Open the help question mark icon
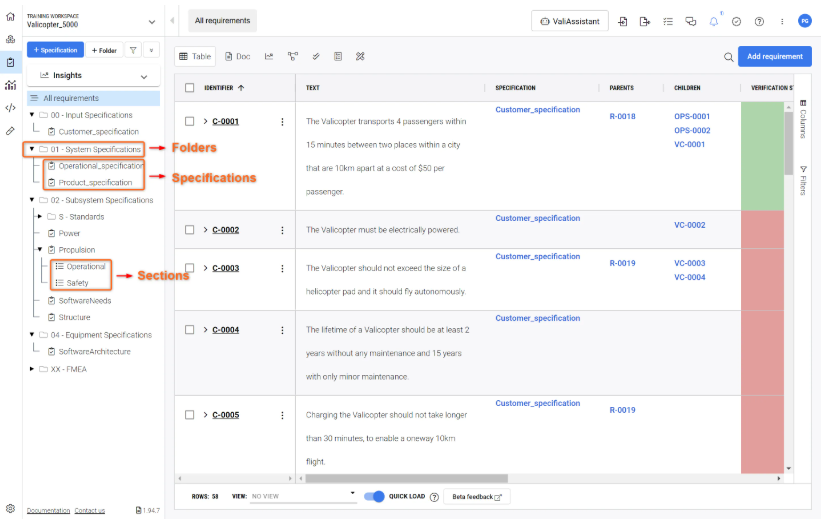Image resolution: width=827 pixels, height=526 pixels. point(759,21)
